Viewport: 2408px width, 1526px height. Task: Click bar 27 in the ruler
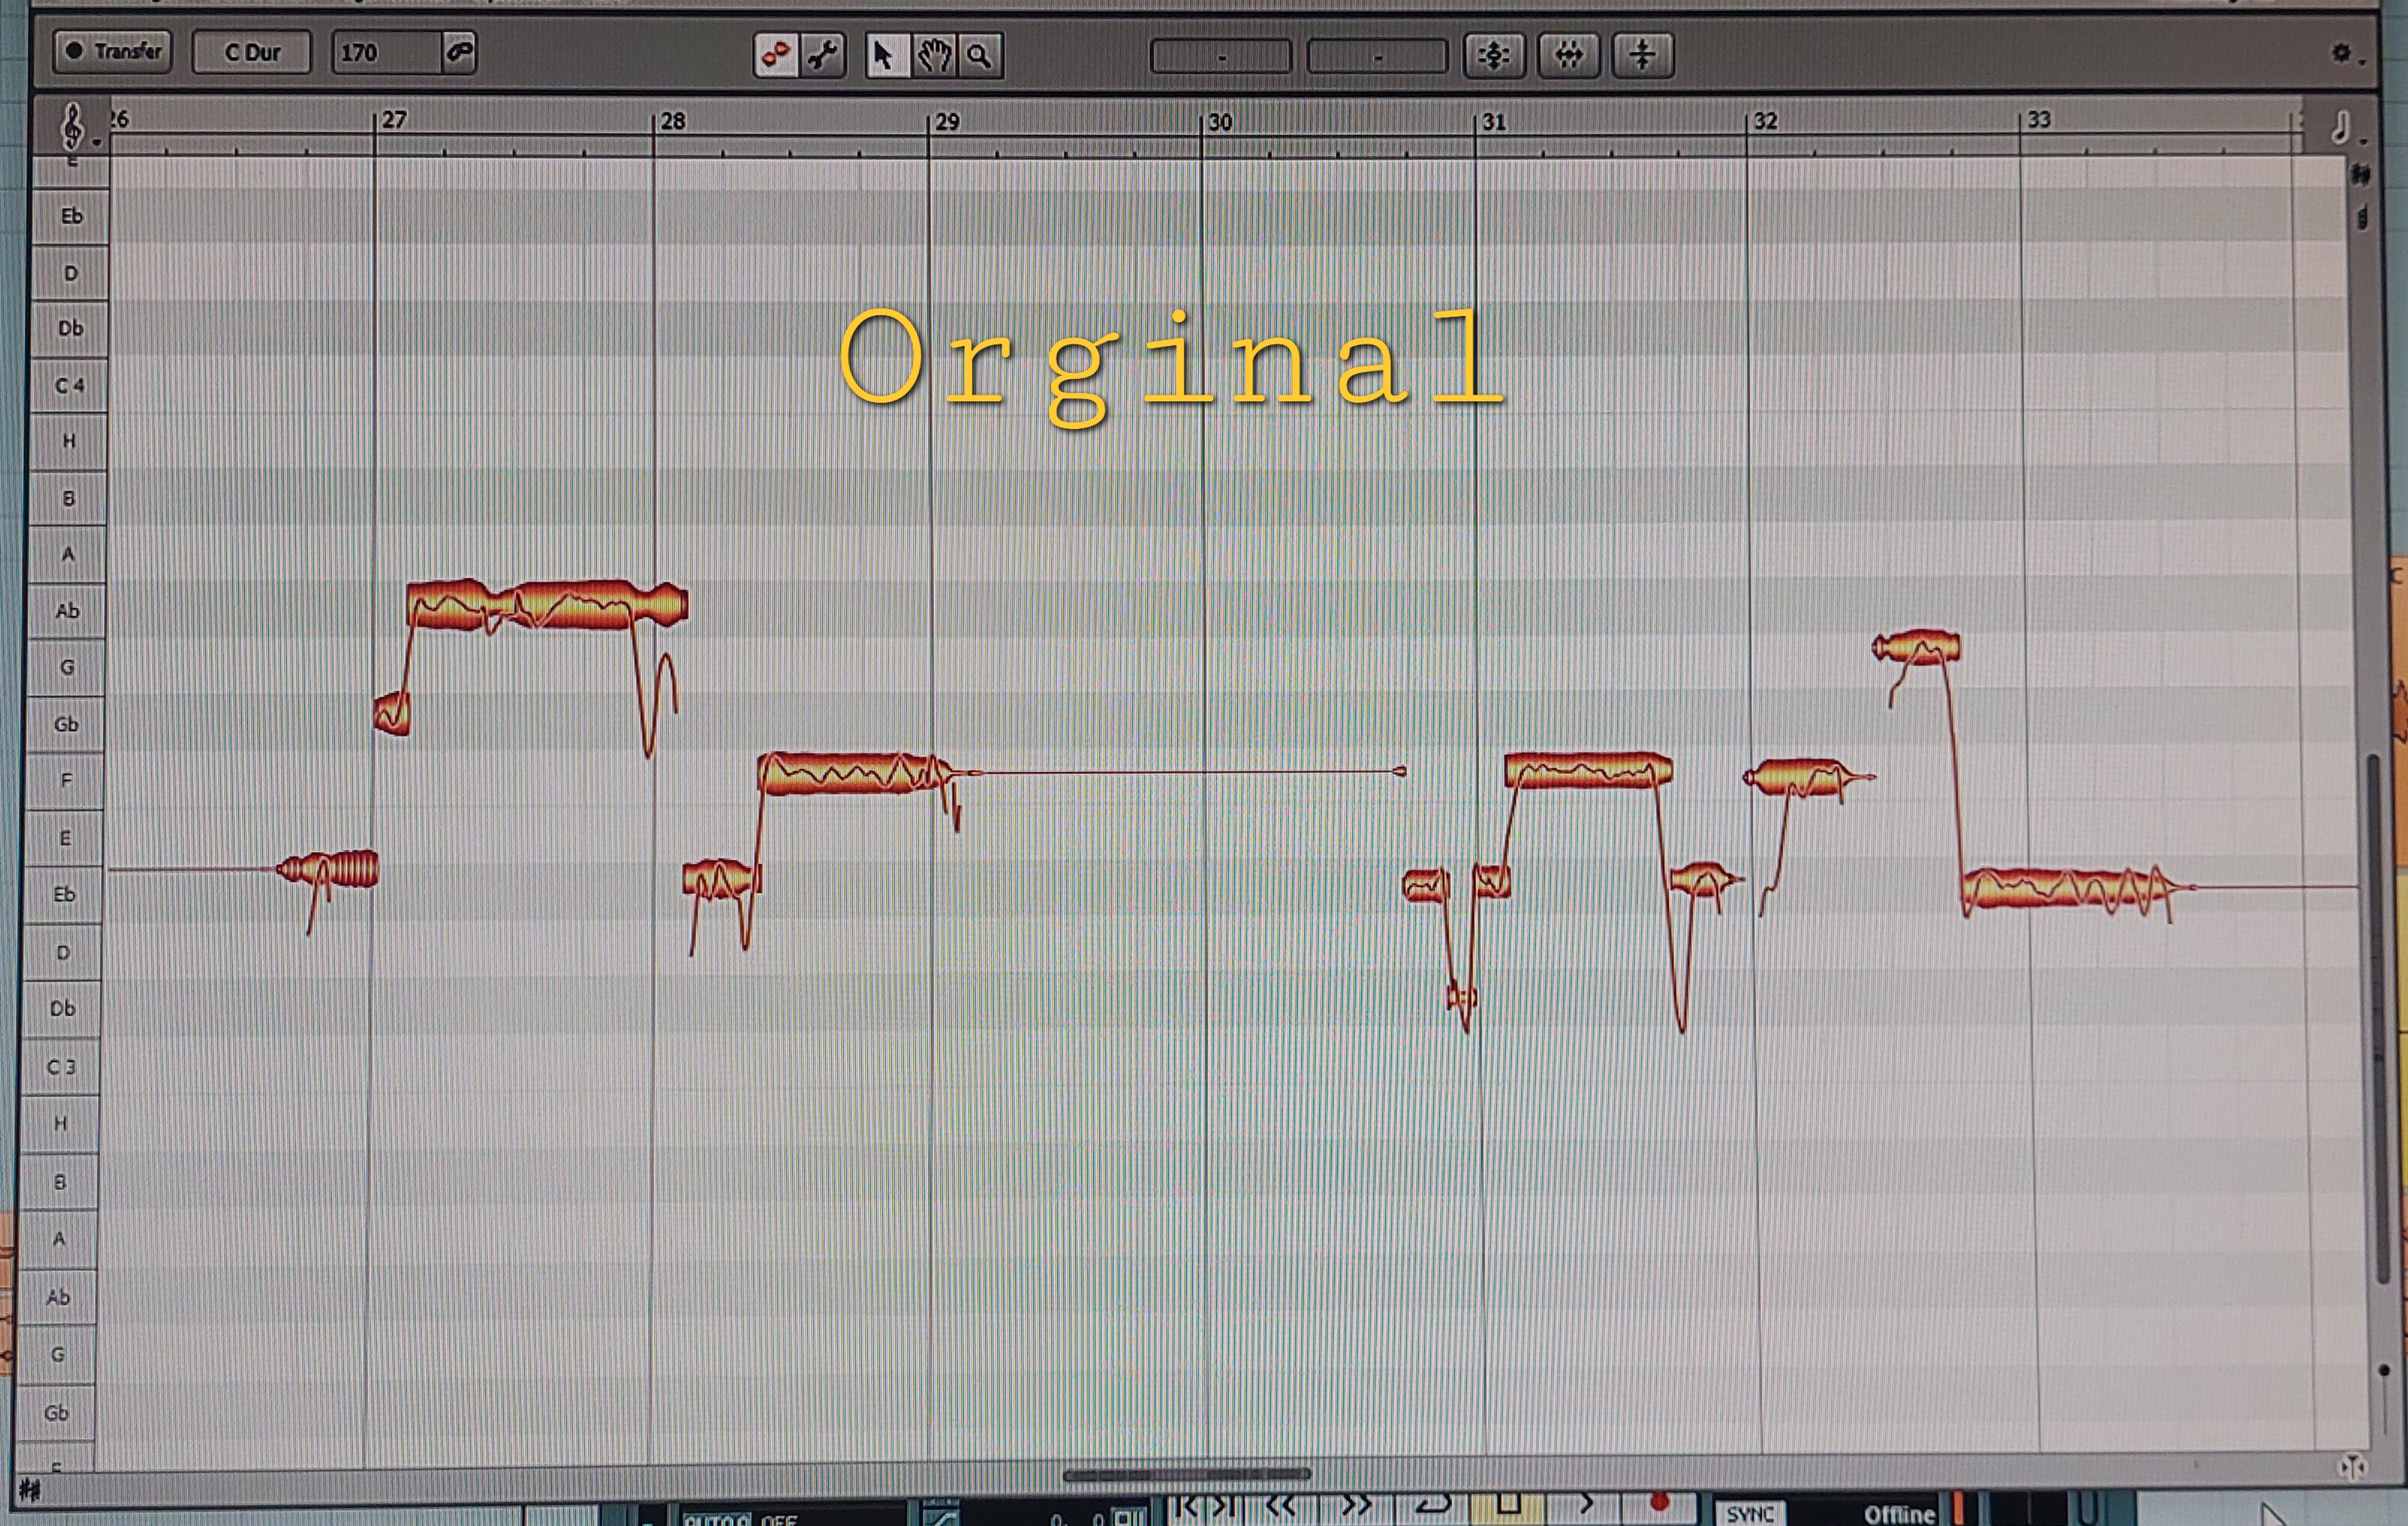[x=394, y=120]
